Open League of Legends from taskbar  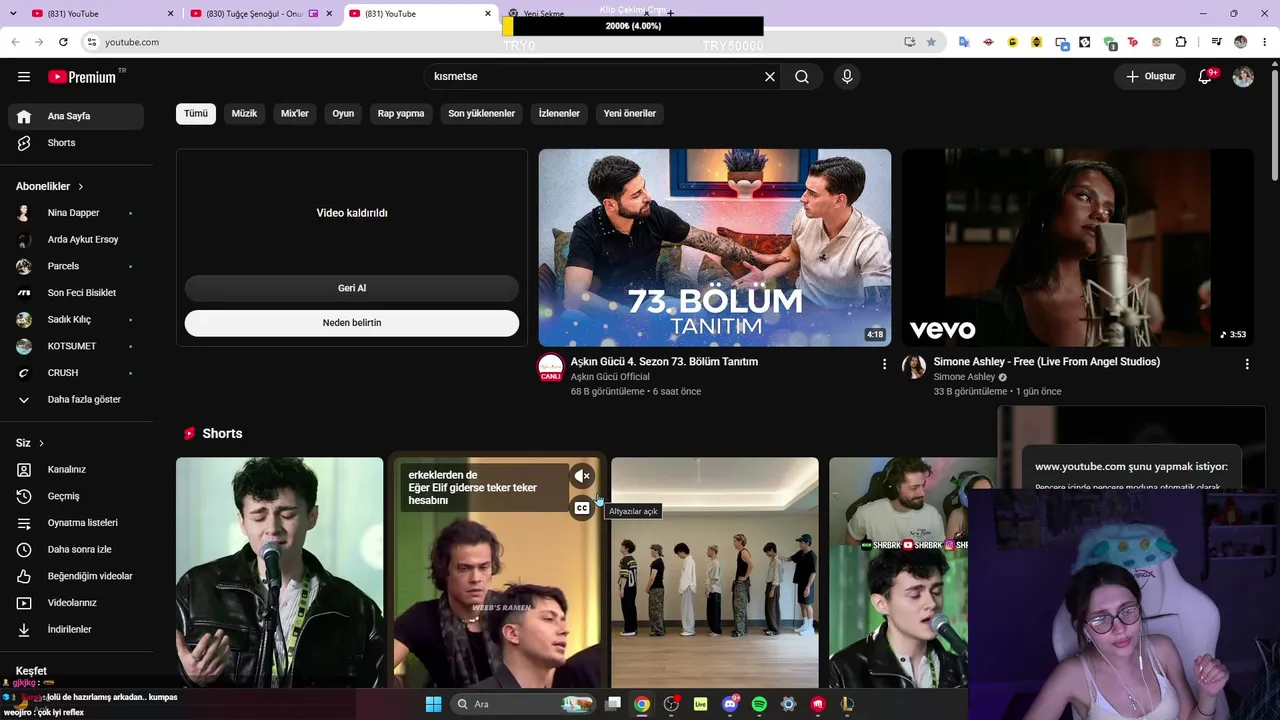pyautogui.click(x=847, y=704)
